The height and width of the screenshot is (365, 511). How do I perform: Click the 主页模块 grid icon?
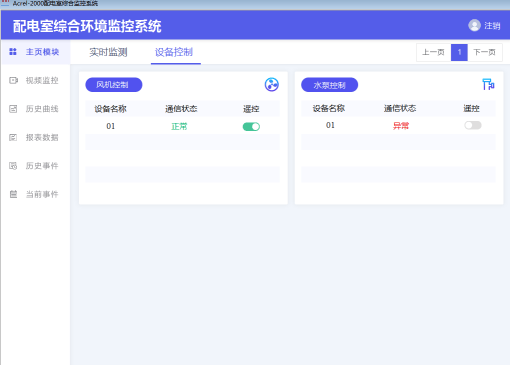[x=13, y=52]
